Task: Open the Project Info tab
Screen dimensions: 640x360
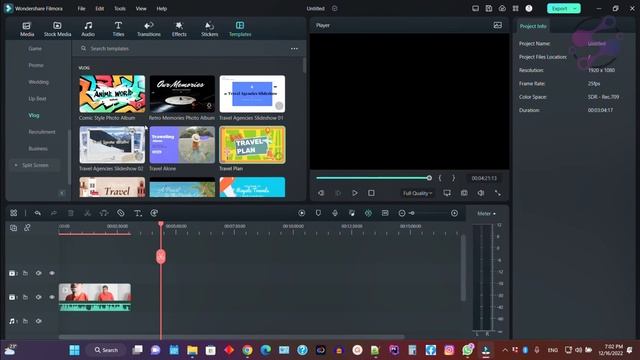Action: [x=533, y=26]
